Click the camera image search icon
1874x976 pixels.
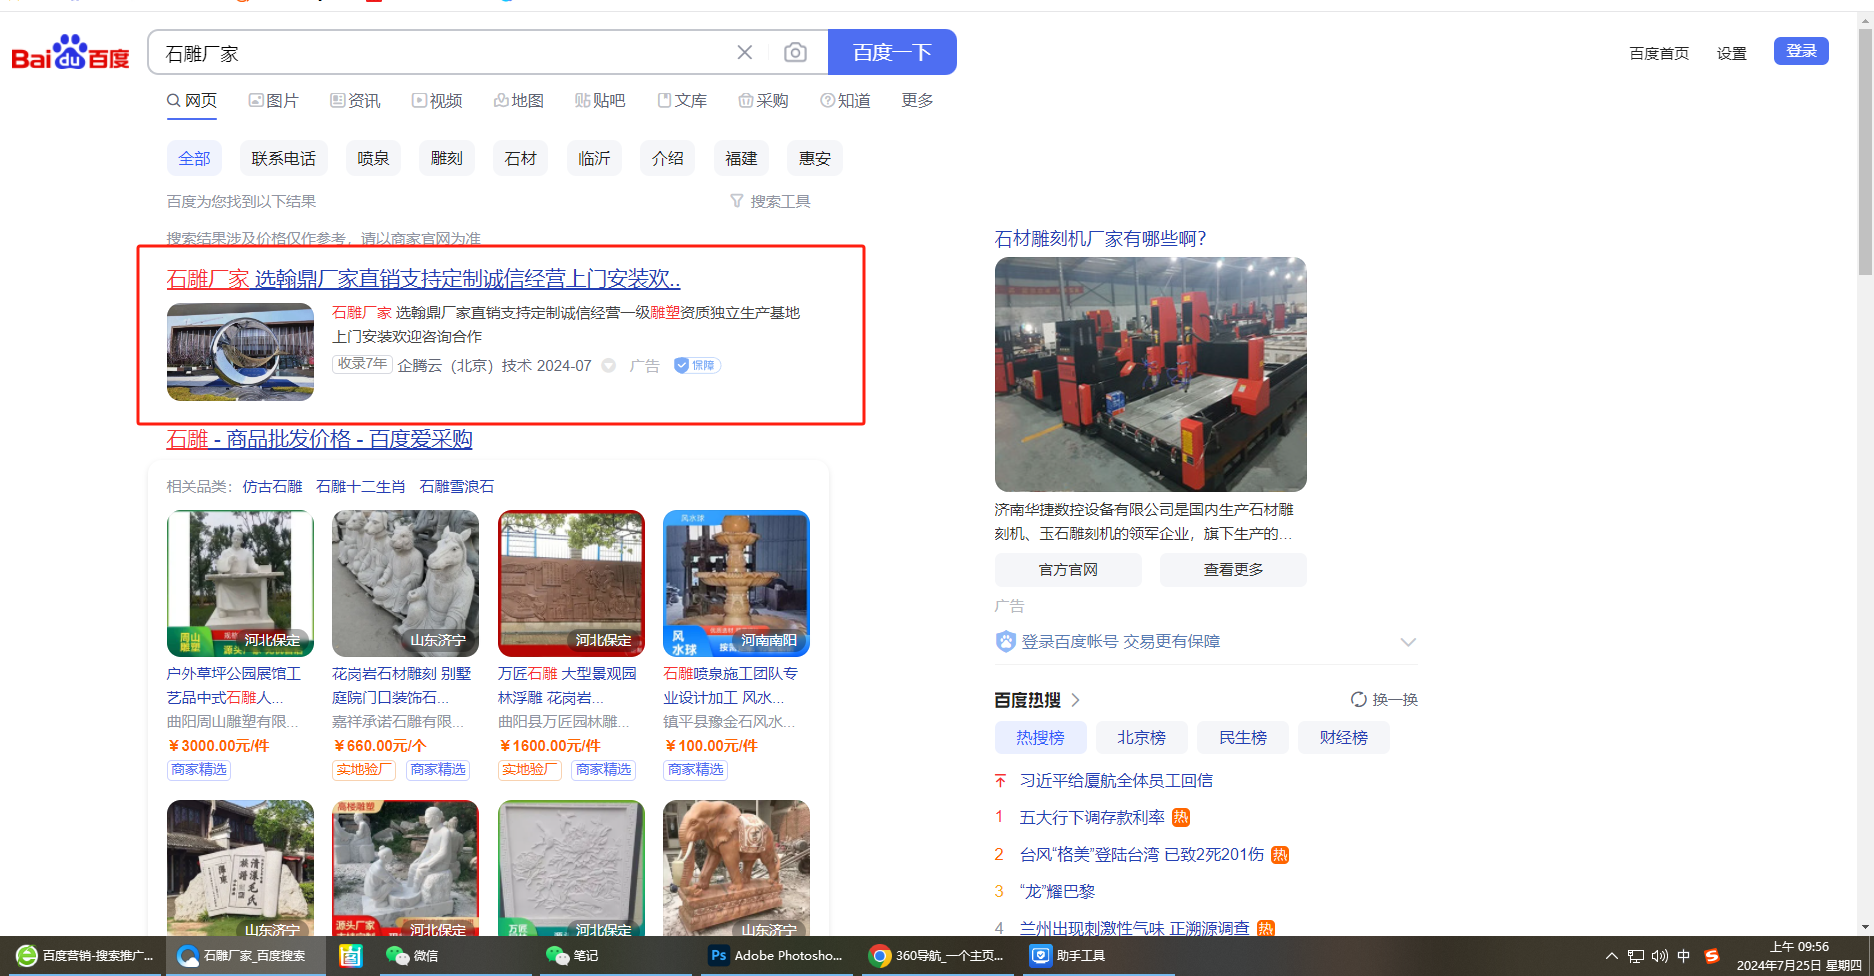click(795, 53)
